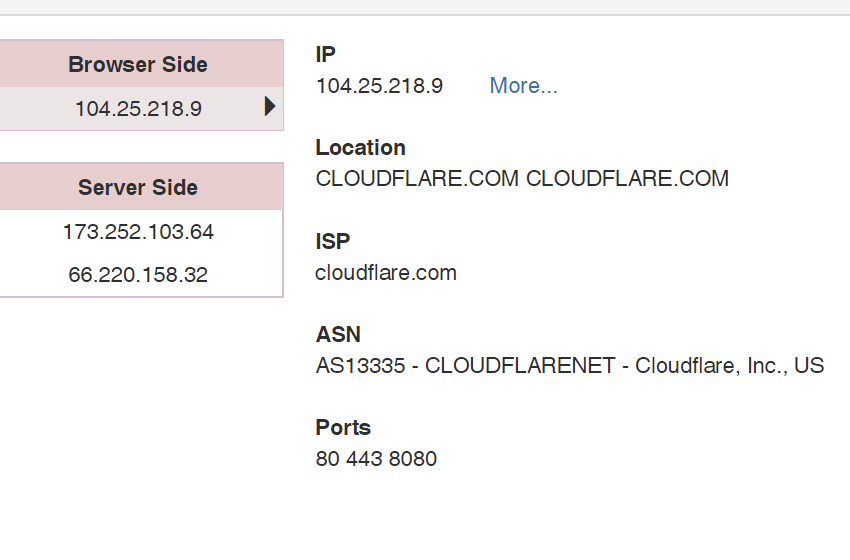This screenshot has height=560, width=850.
Task: Click the ASN heading
Action: point(338,334)
